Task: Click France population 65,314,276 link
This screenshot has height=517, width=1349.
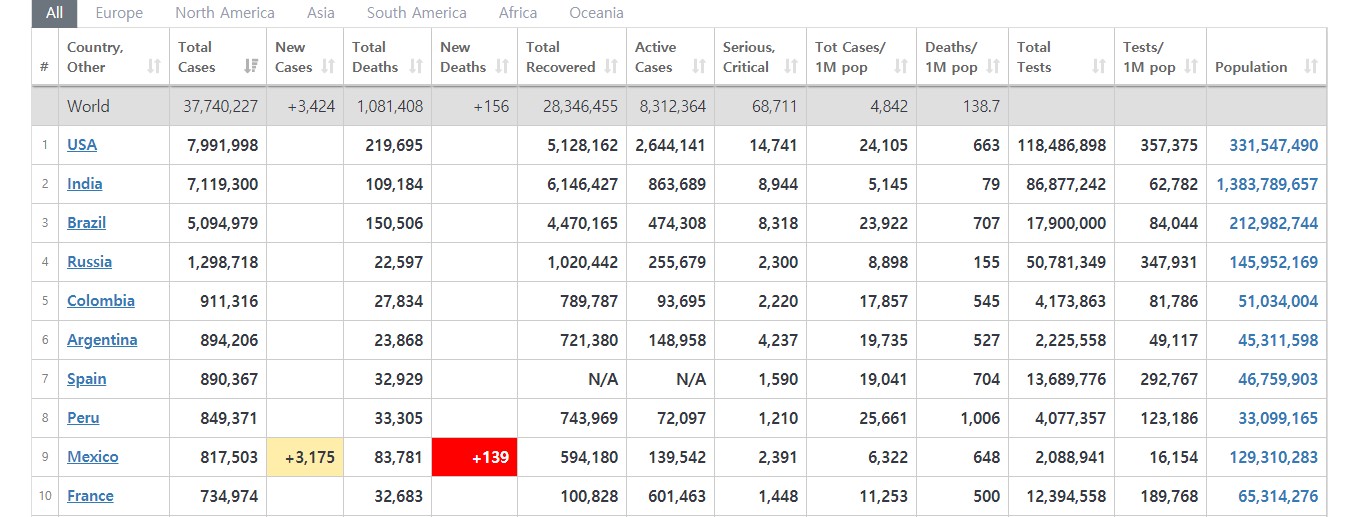Action: [1278, 496]
